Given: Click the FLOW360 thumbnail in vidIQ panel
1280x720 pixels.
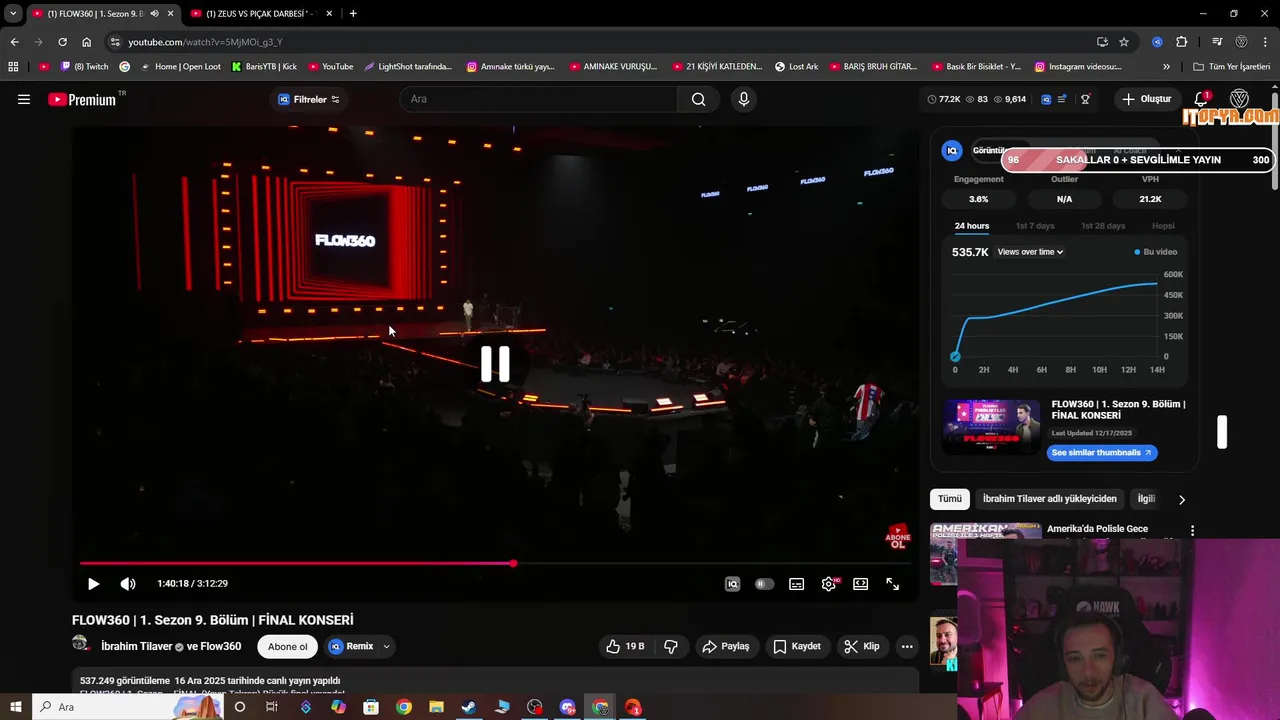Looking at the screenshot, I should click(x=991, y=427).
